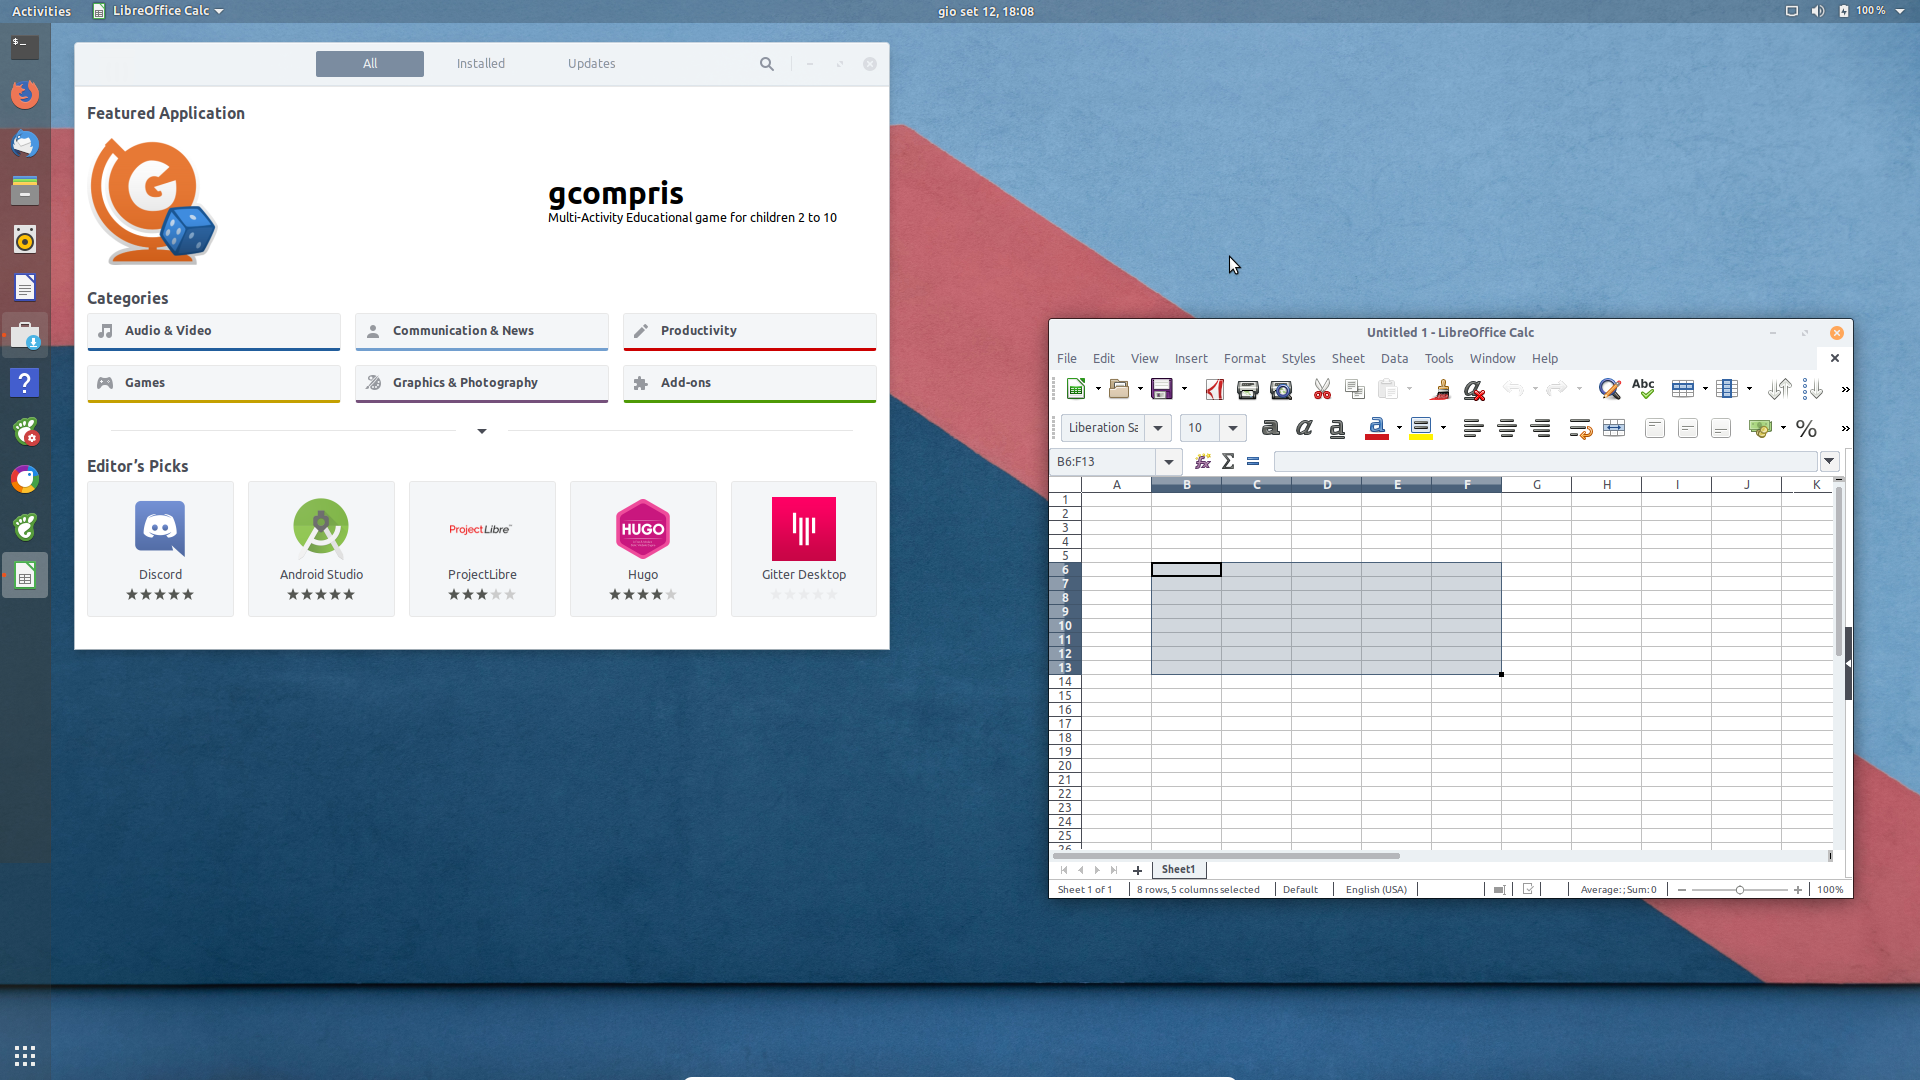Open the Help icon in the dock
The image size is (1920, 1080).
tap(25, 383)
